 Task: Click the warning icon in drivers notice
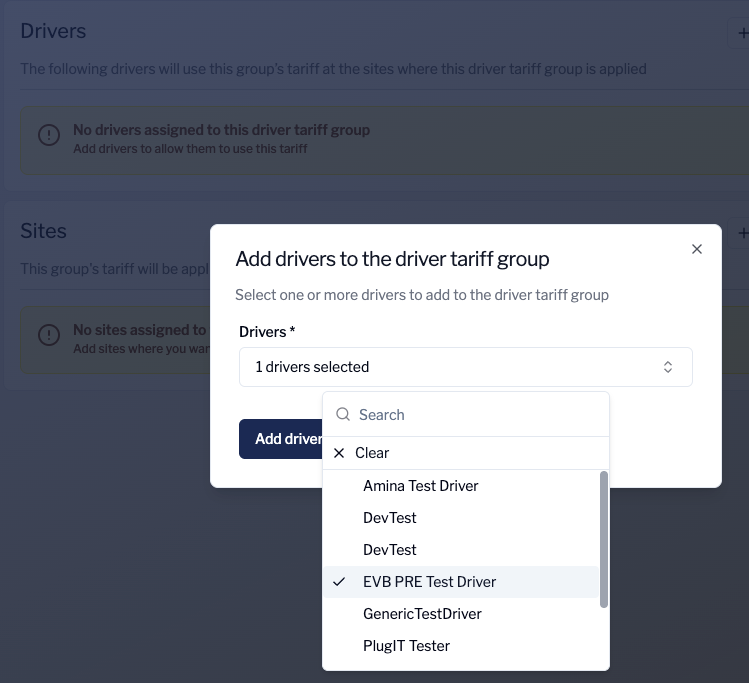[x=48, y=134]
